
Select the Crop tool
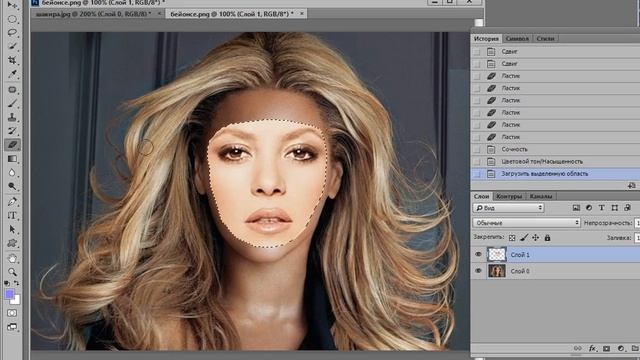tap(12, 60)
